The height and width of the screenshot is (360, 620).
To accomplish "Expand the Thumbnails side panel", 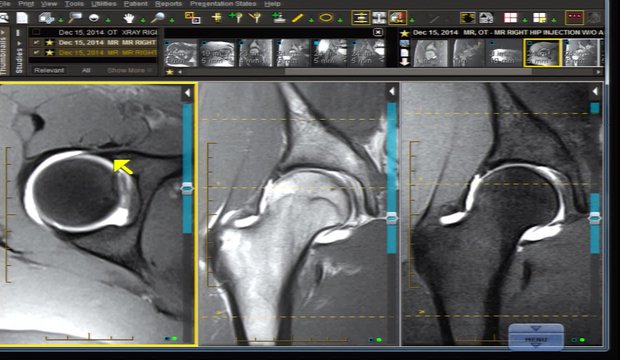I will (4, 51).
